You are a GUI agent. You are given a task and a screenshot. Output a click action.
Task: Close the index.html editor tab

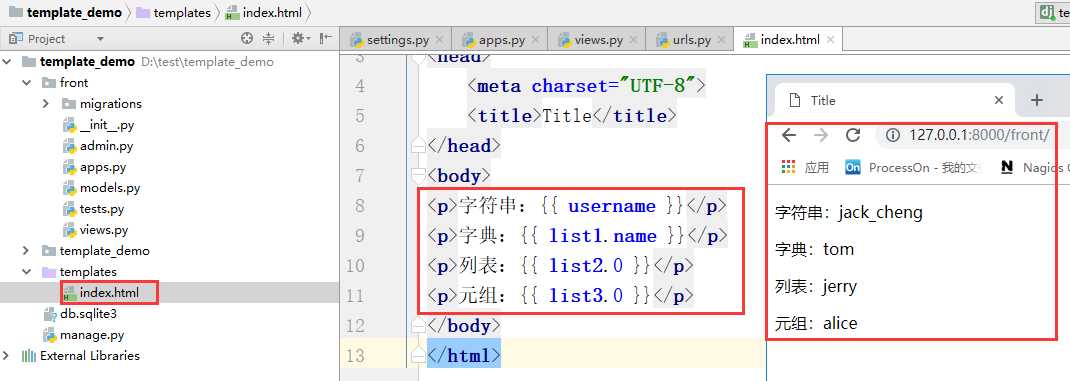click(x=830, y=40)
